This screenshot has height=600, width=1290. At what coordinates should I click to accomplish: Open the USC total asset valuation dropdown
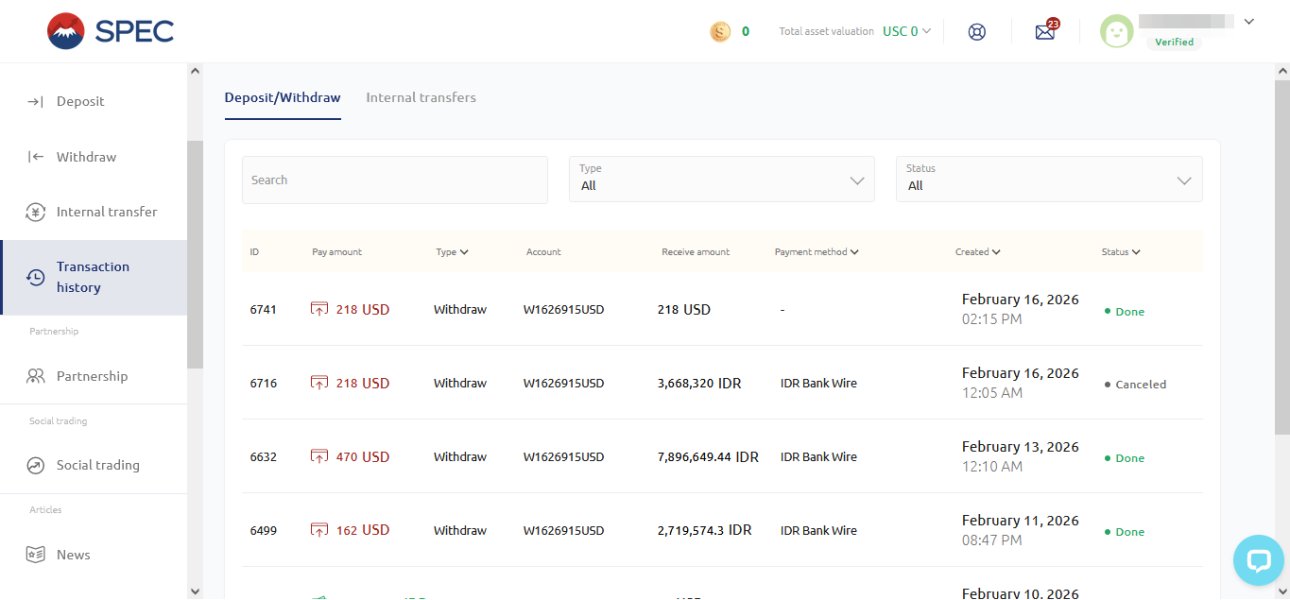[906, 32]
